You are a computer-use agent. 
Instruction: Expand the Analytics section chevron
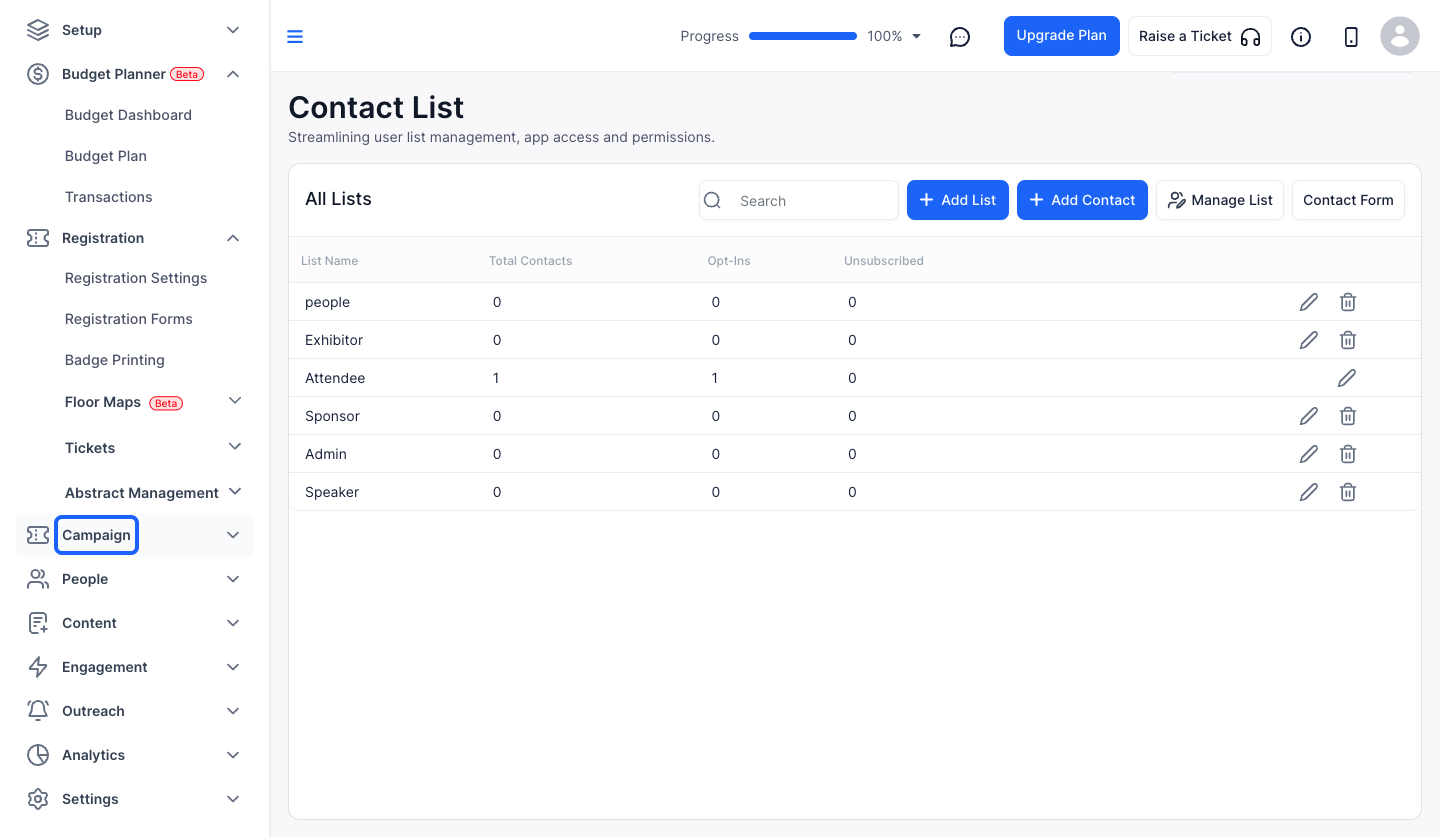point(233,755)
